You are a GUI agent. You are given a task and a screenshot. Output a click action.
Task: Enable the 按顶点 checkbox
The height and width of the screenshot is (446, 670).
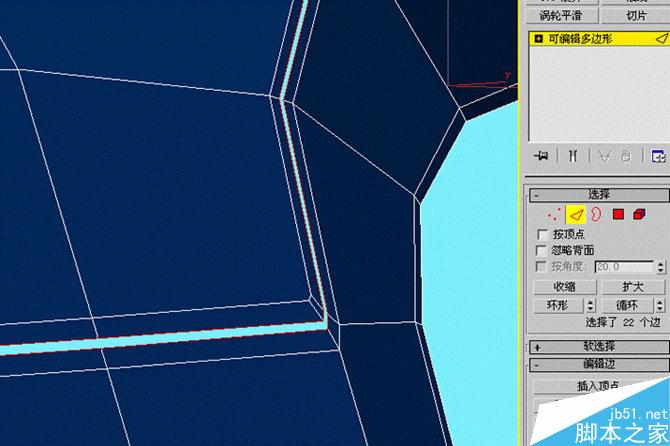click(x=542, y=234)
